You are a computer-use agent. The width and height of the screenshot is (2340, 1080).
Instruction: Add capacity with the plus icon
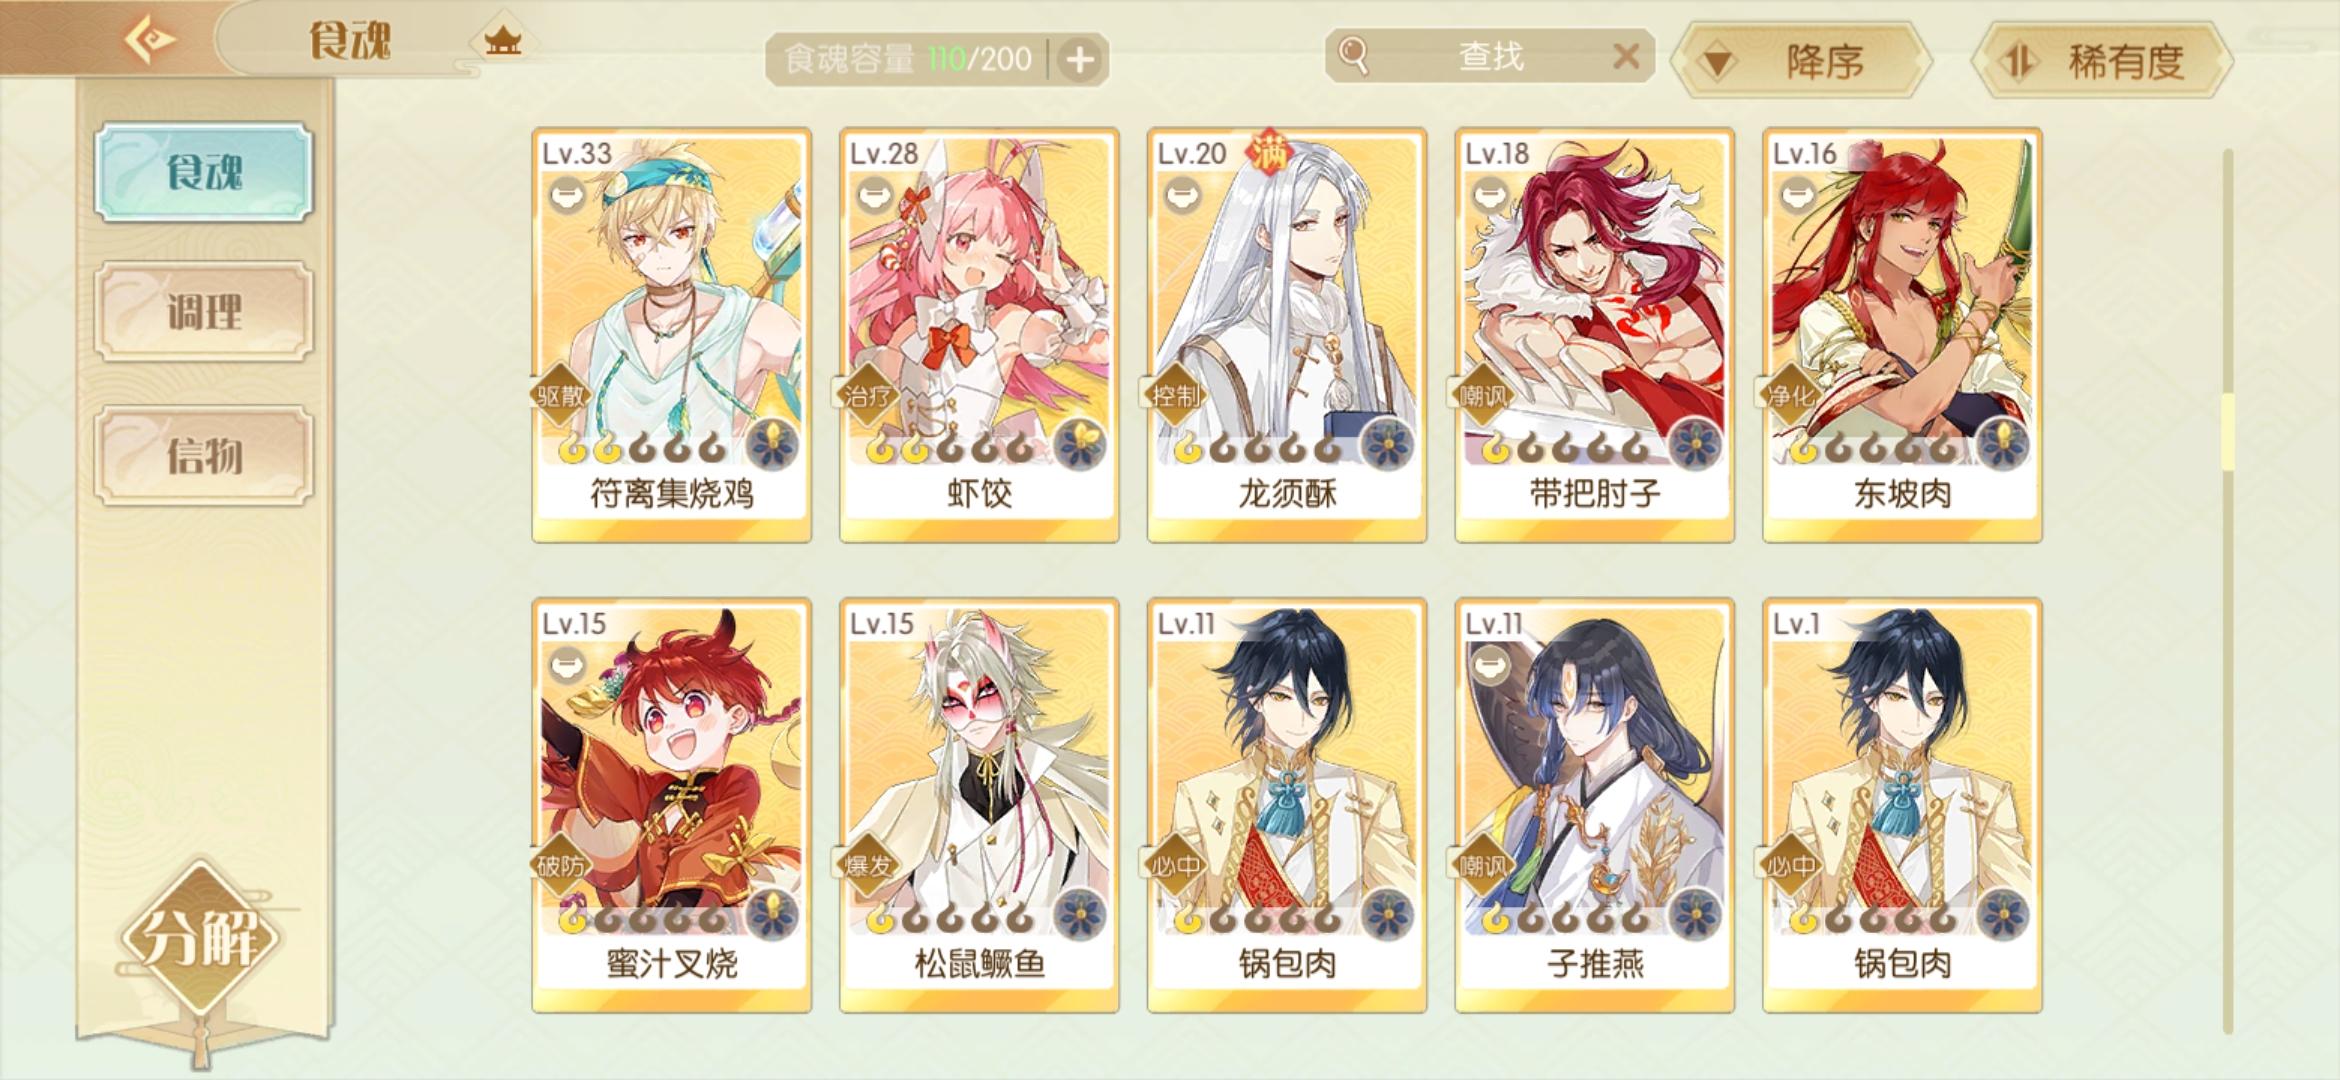[x=1079, y=60]
